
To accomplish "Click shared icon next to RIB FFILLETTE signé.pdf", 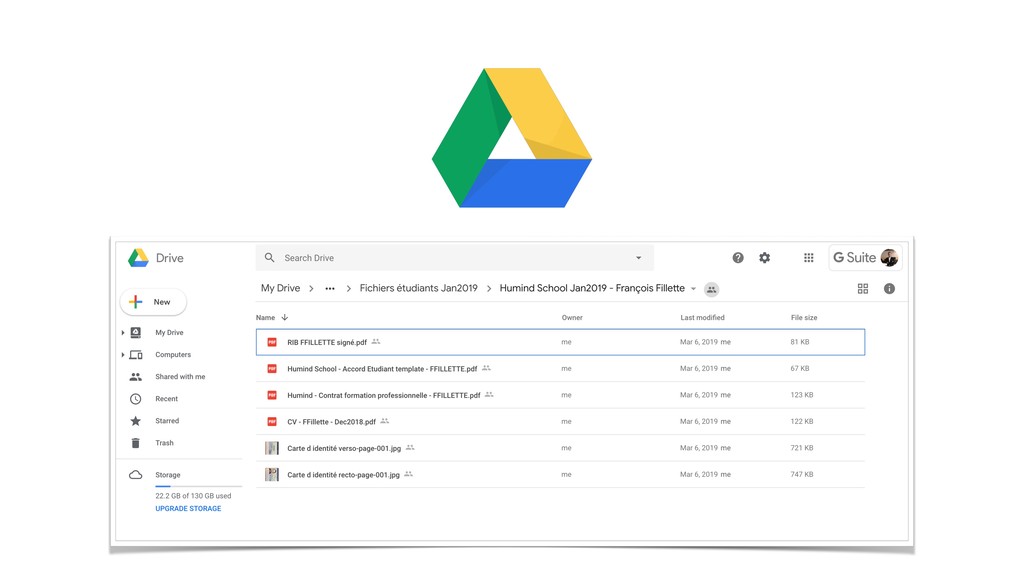I will (376, 342).
